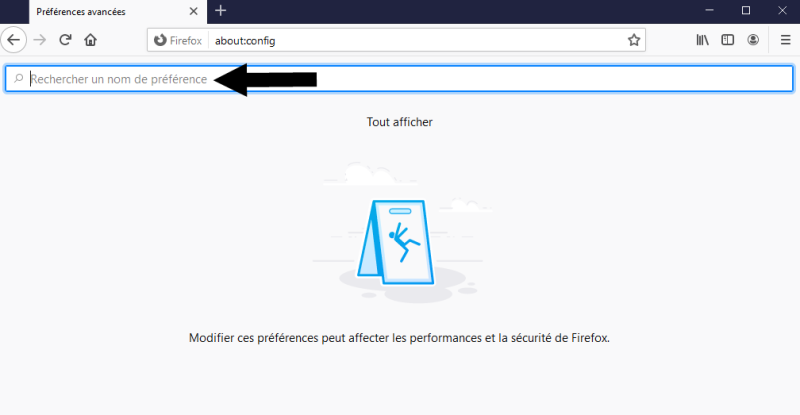Open the Library bookshelf icon

(x=703, y=40)
